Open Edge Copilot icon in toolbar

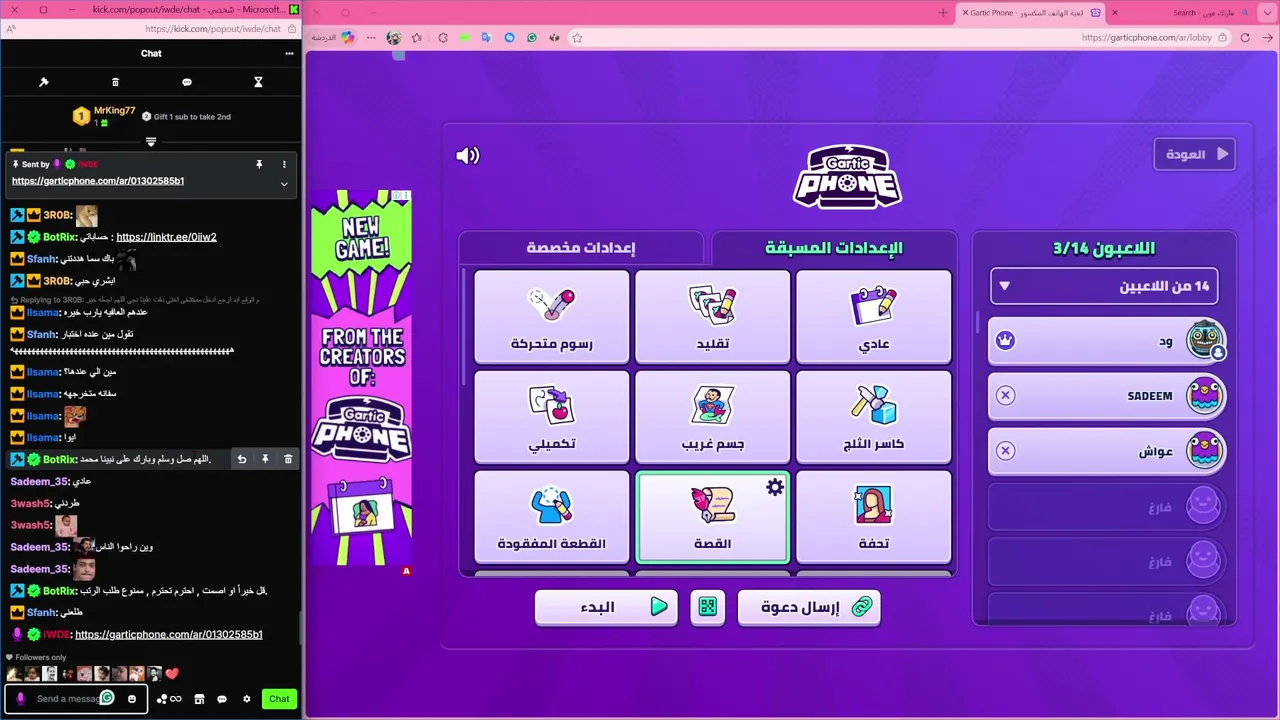pos(347,37)
